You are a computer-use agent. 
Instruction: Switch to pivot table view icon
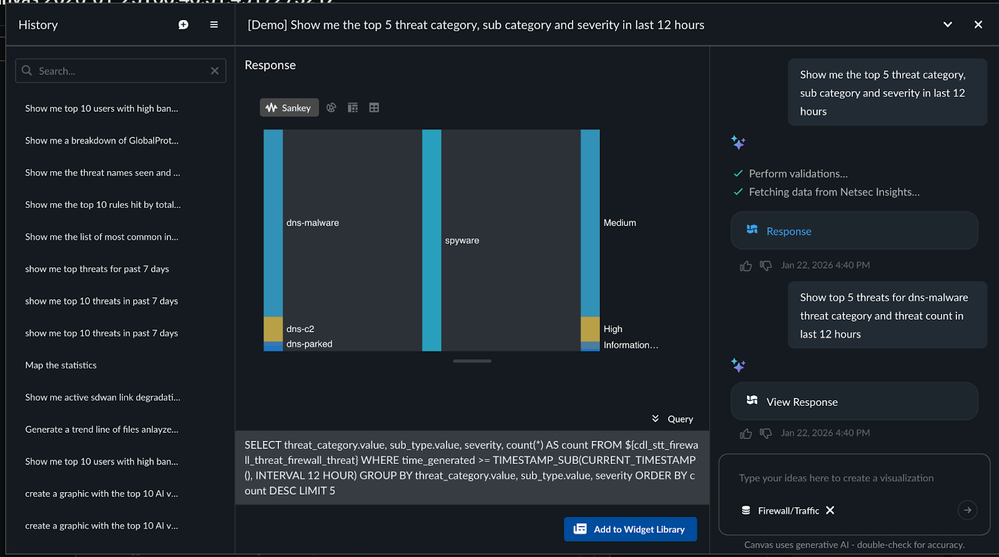click(x=353, y=108)
